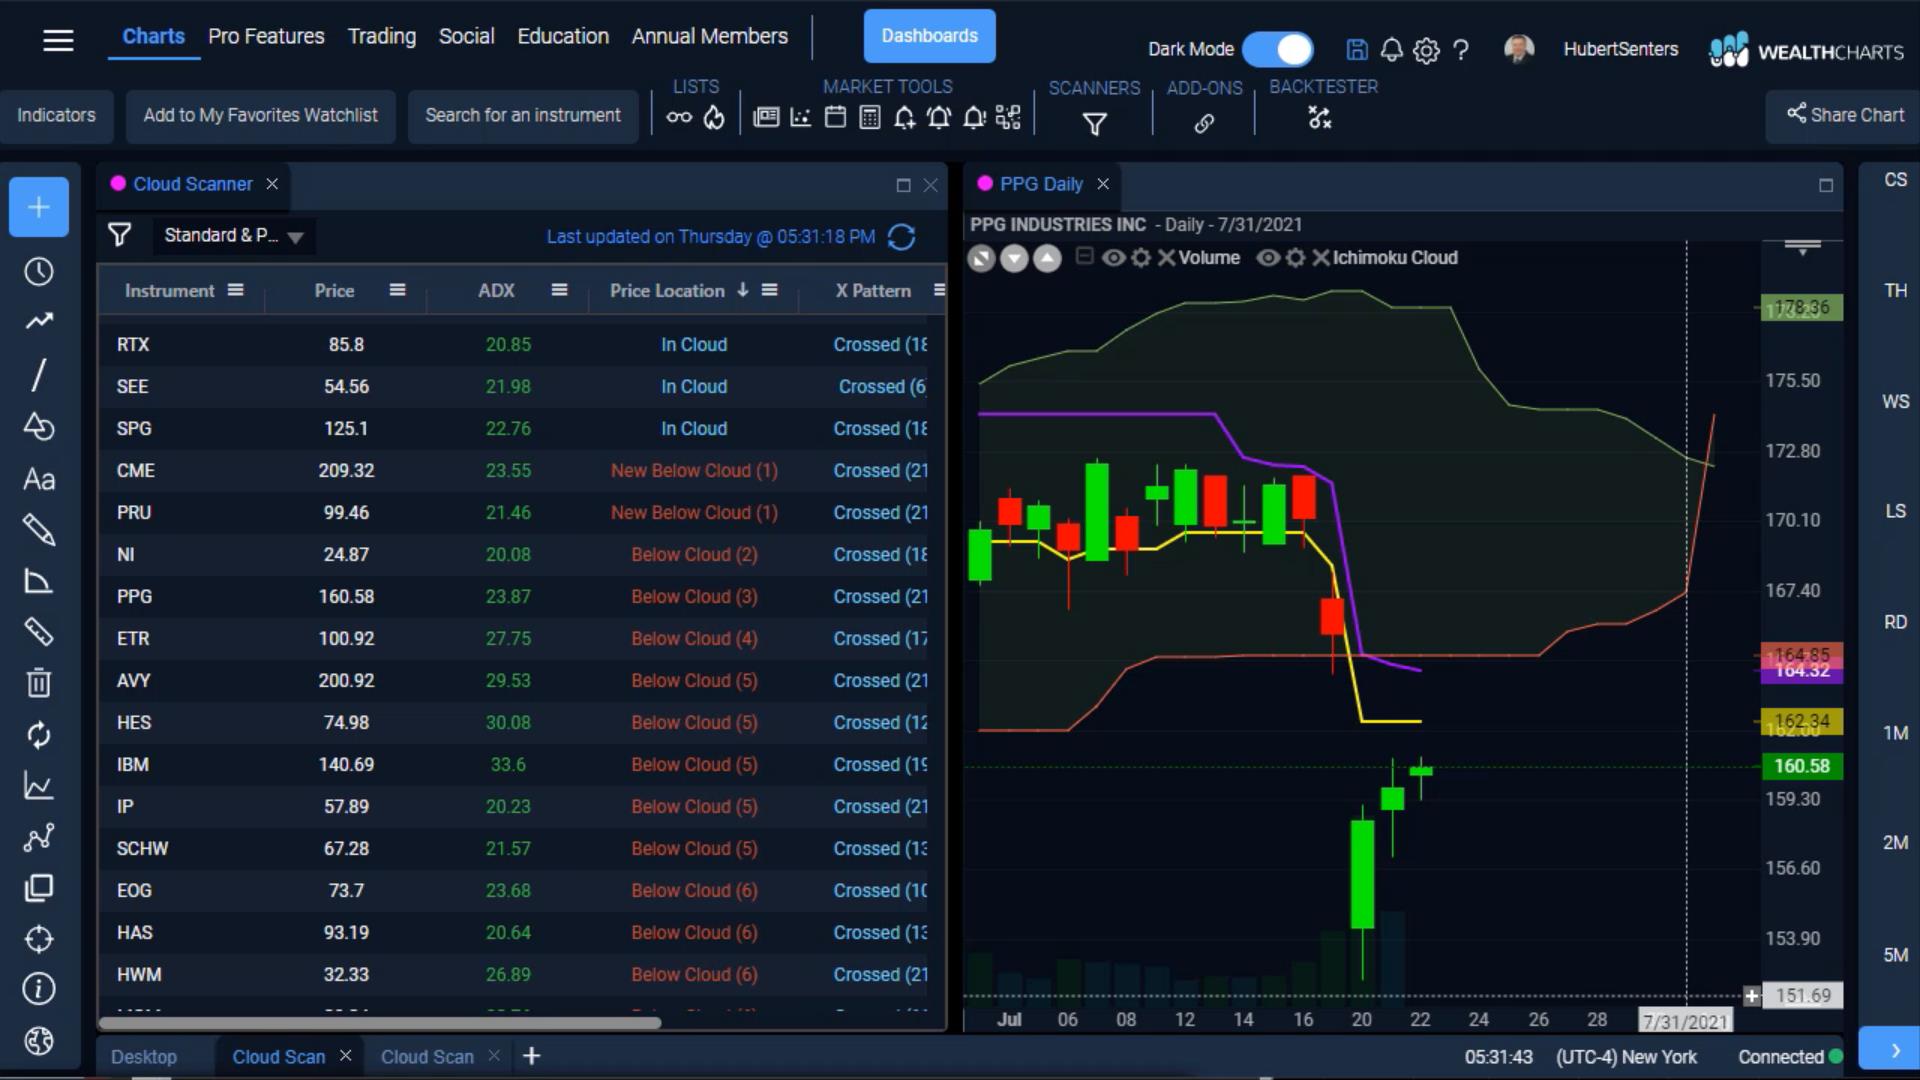Open the Add-ons link icon
1920x1080 pixels.
[x=1204, y=123]
